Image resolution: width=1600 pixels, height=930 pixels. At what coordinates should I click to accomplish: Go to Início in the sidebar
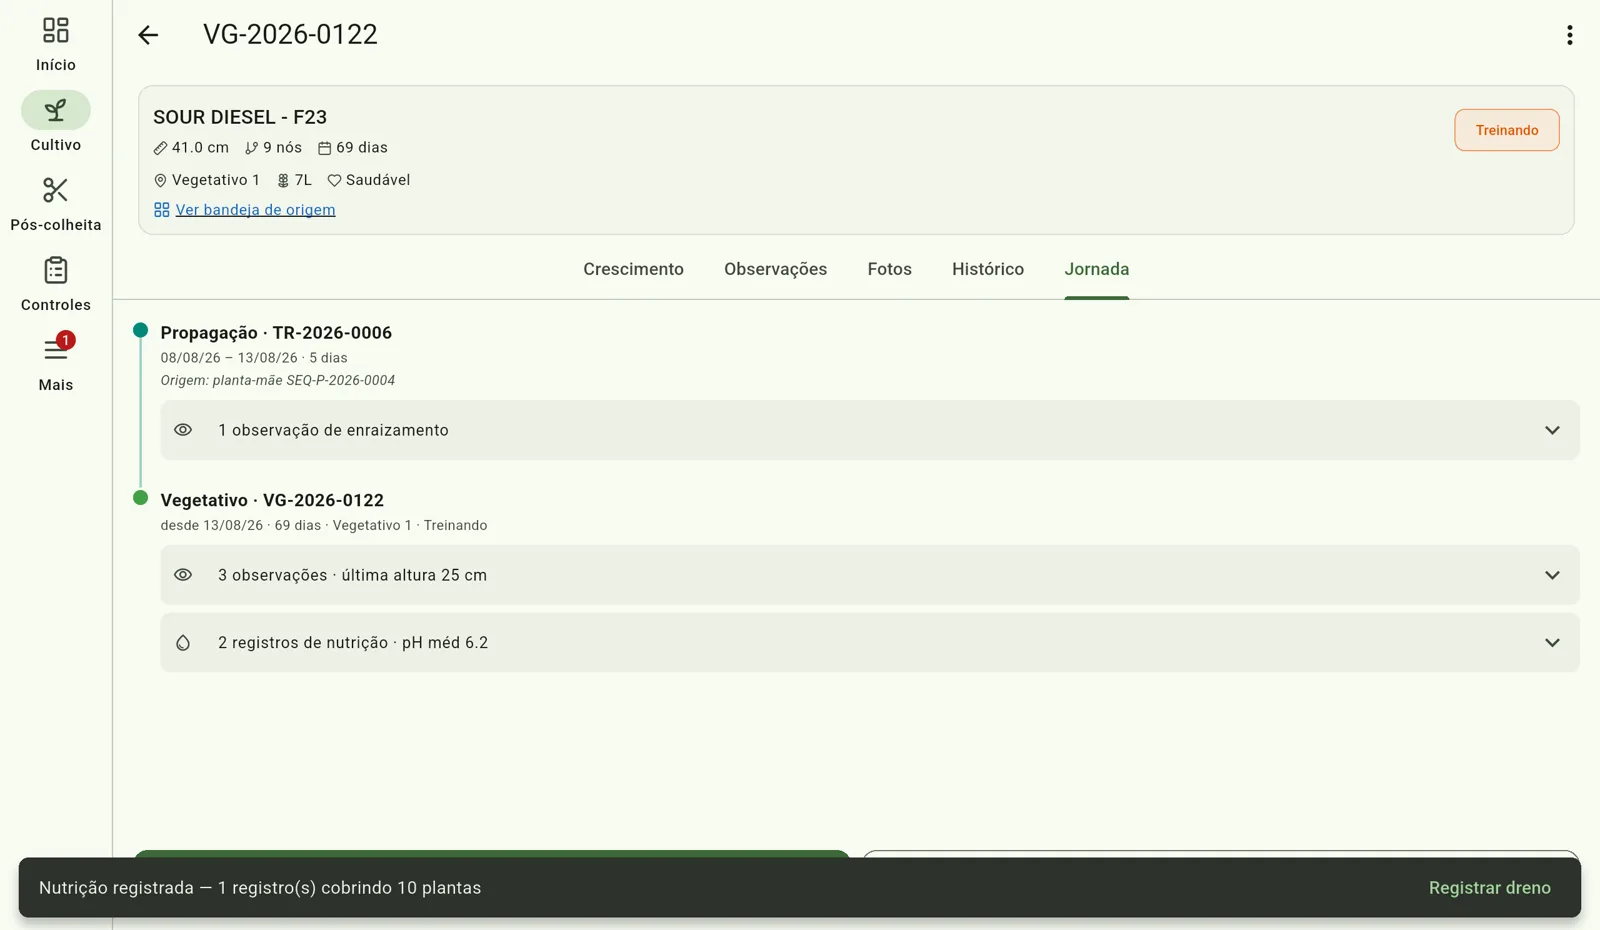[x=56, y=45]
